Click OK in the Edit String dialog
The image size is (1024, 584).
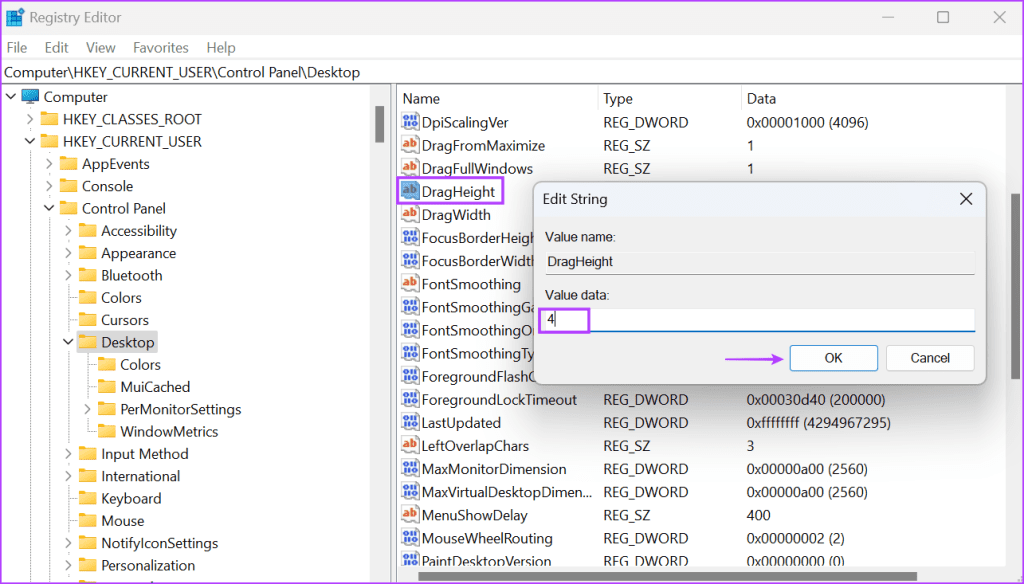tap(833, 357)
